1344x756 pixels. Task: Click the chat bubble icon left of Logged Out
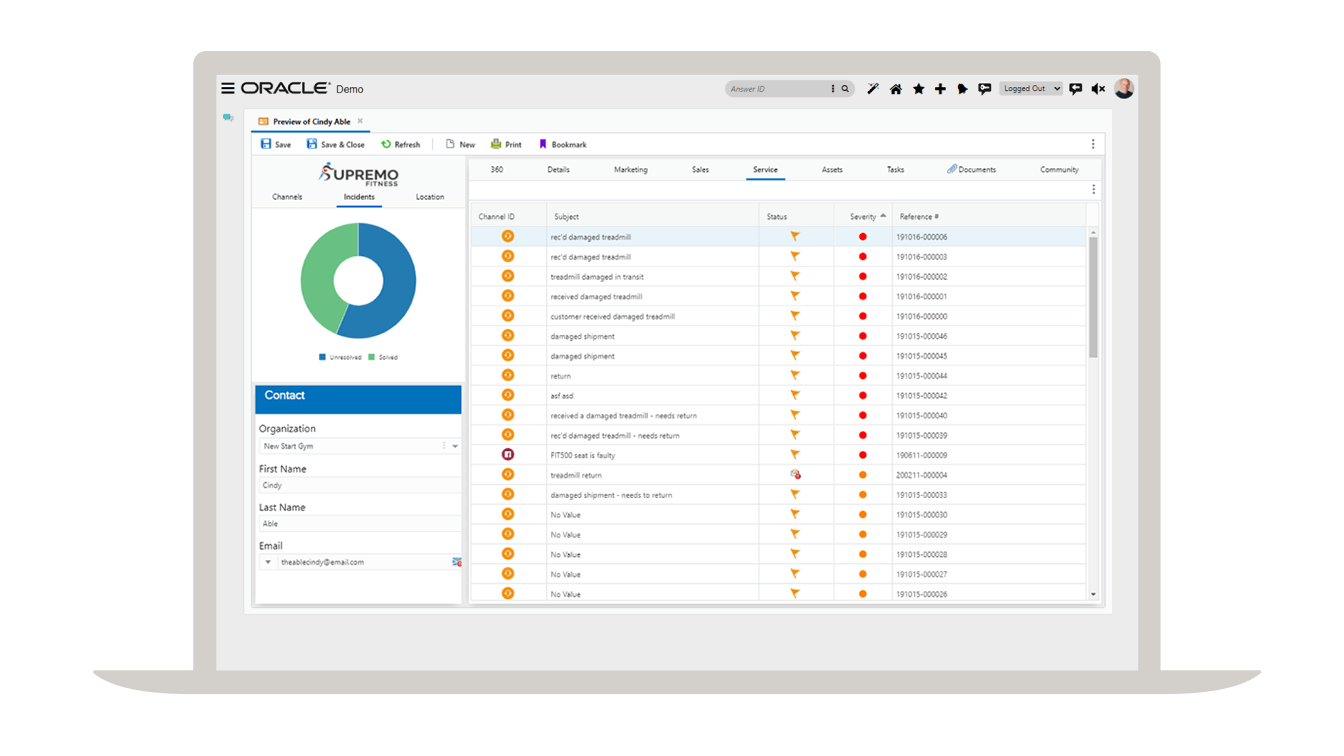click(x=985, y=89)
